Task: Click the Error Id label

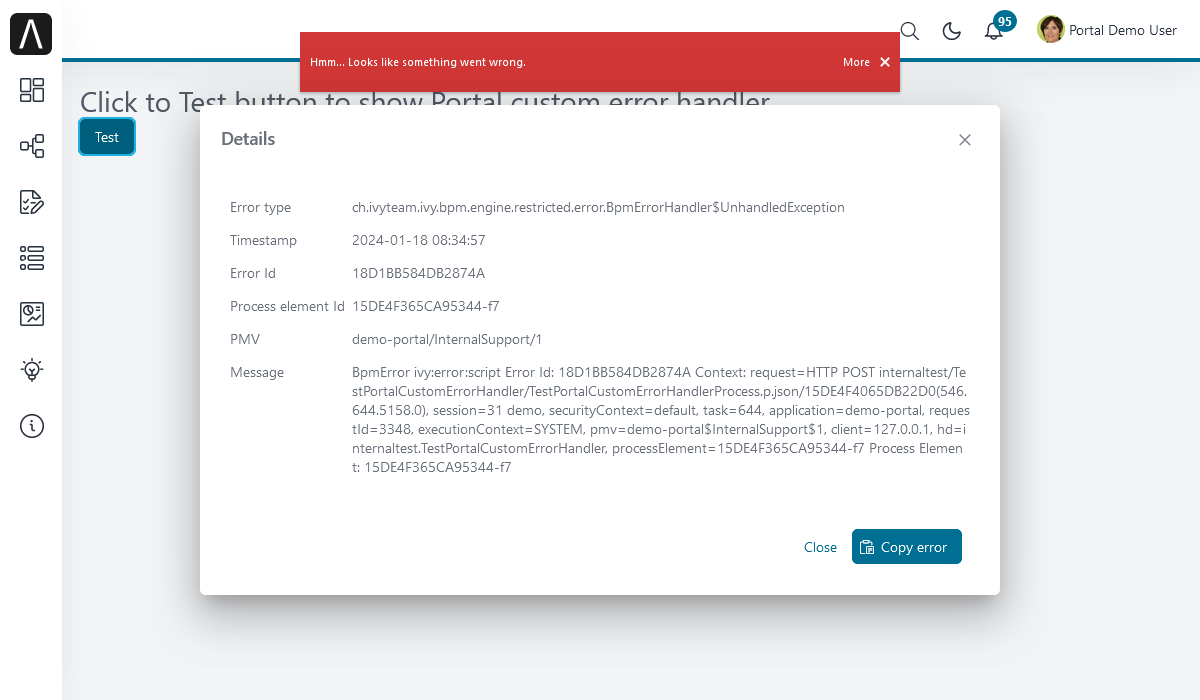Action: click(253, 273)
